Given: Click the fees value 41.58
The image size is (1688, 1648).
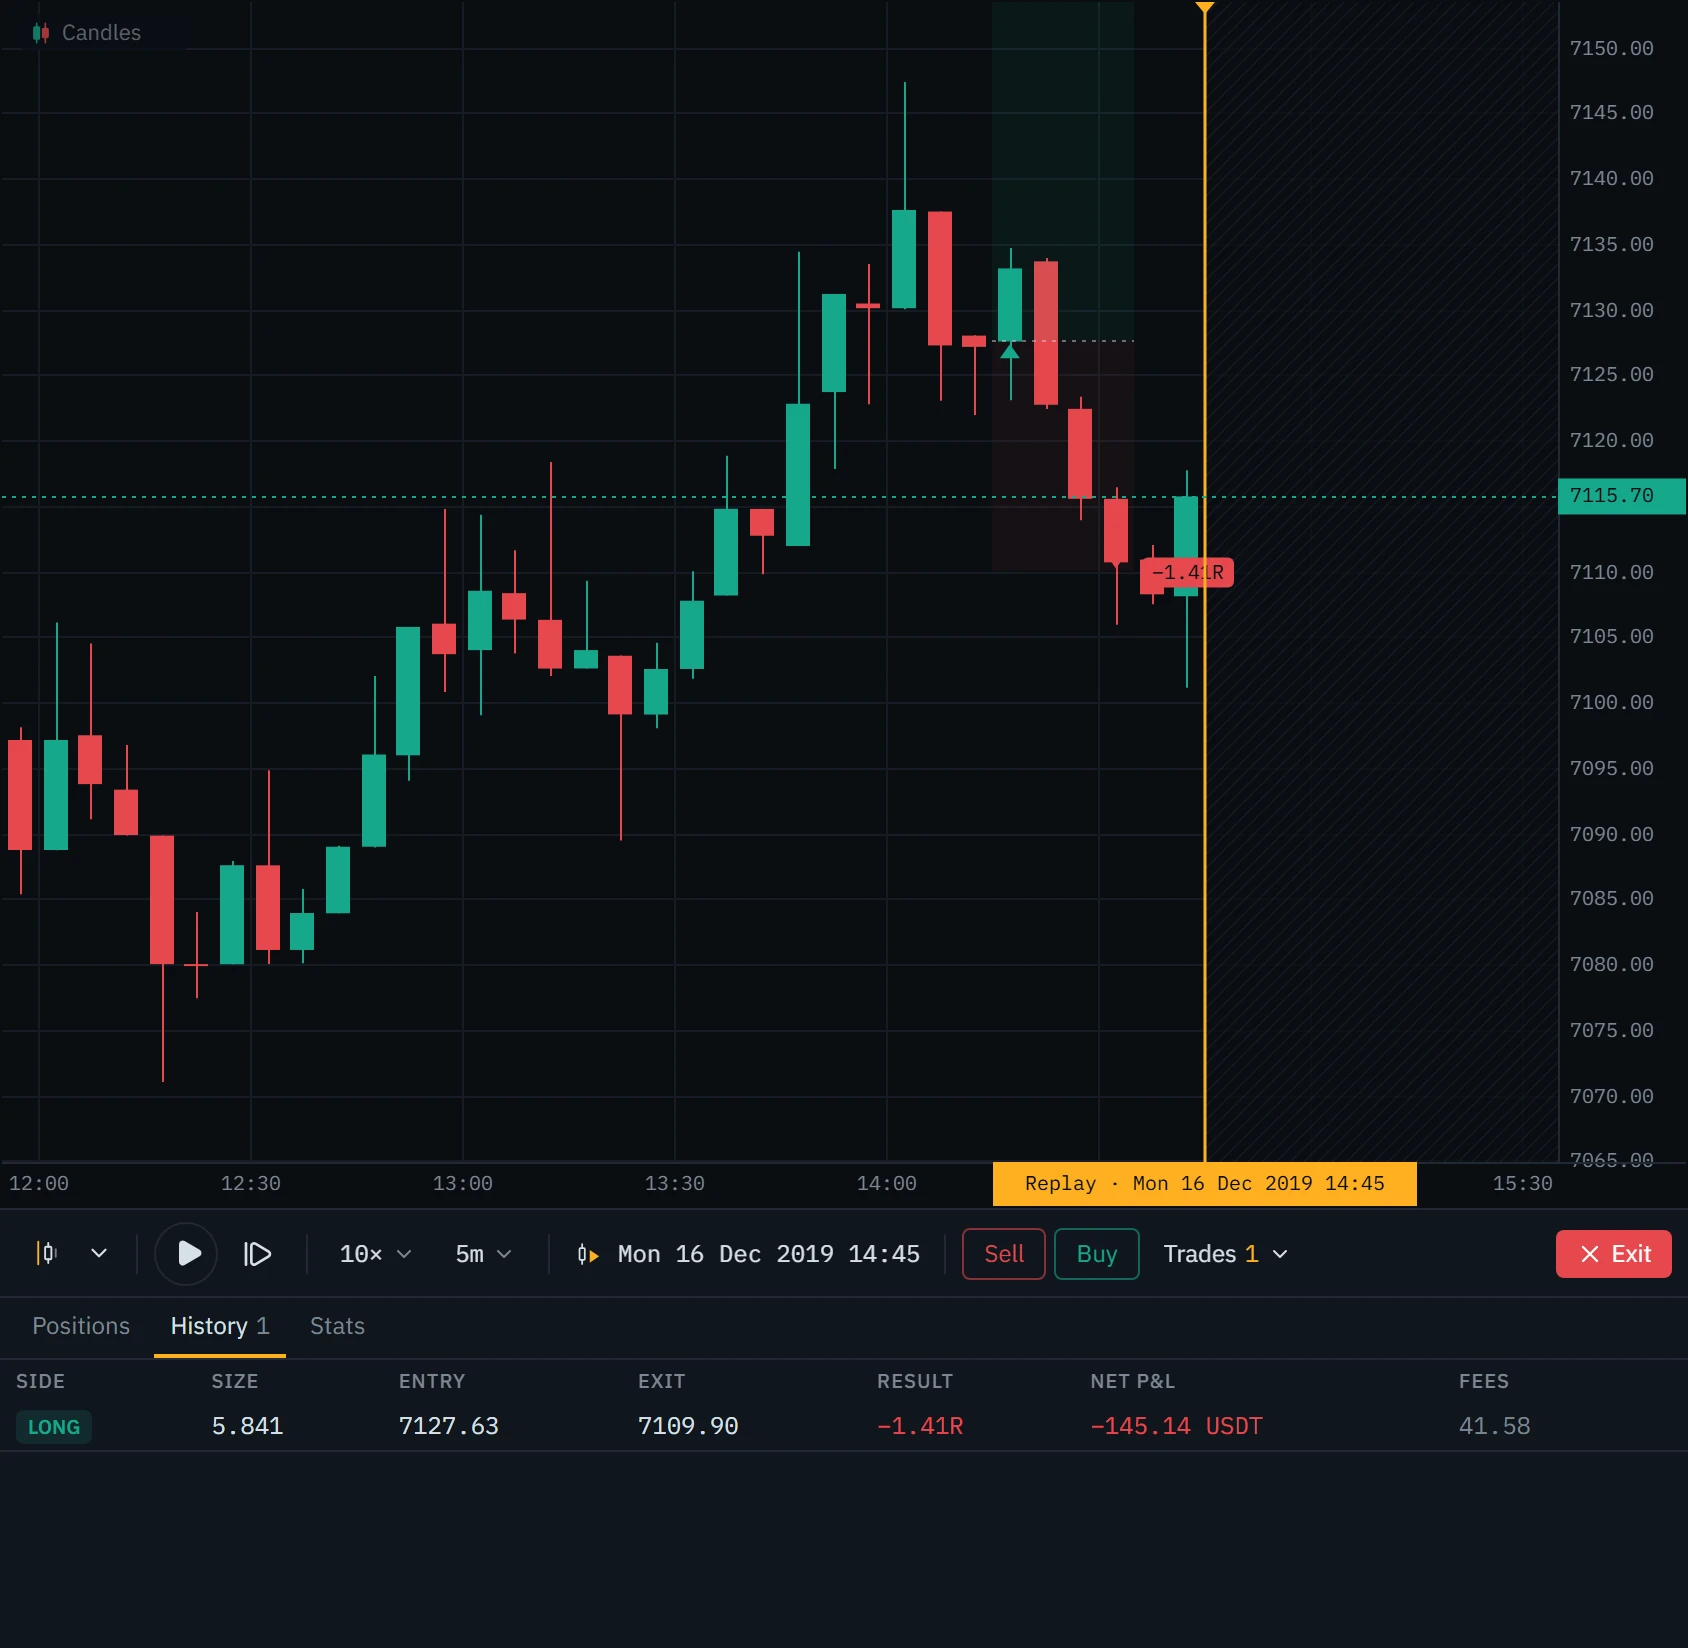Looking at the screenshot, I should click(1494, 1426).
